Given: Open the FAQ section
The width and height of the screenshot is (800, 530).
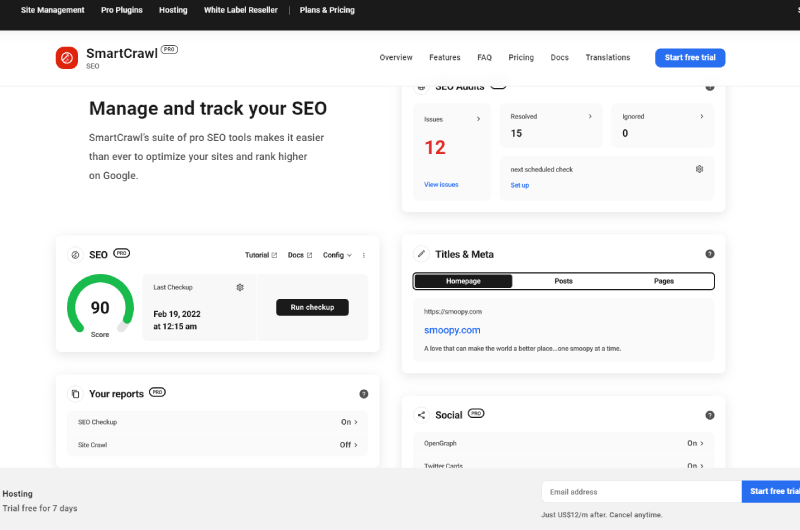Looking at the screenshot, I should (485, 57).
